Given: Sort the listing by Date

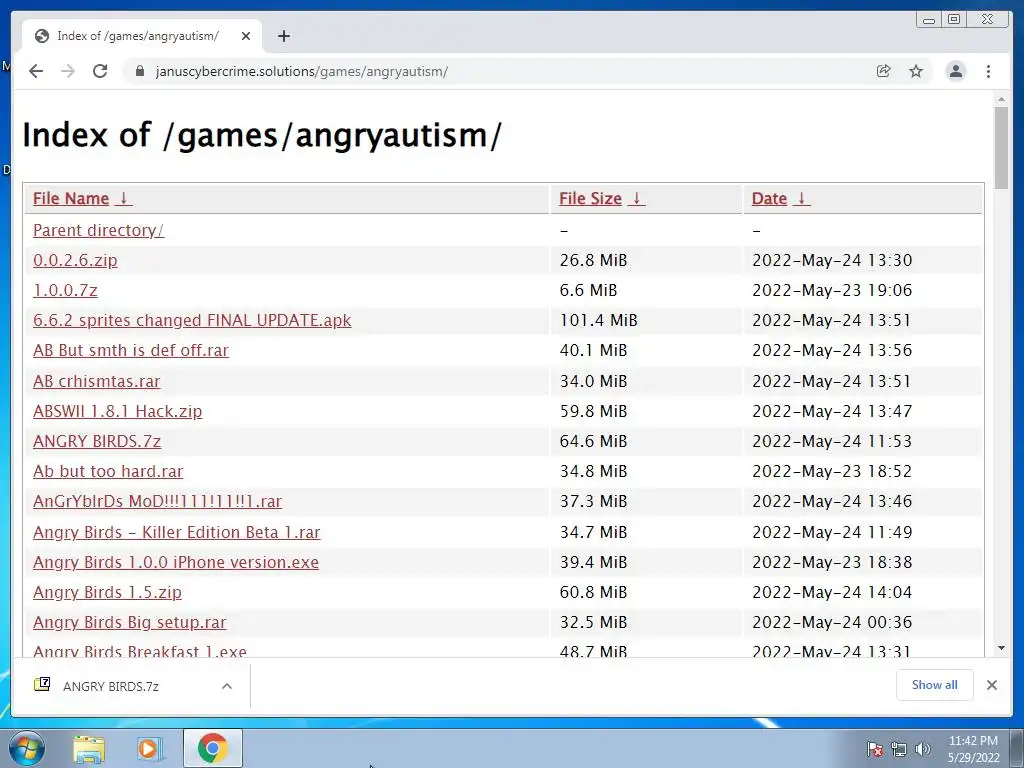Looking at the screenshot, I should 781,199.
